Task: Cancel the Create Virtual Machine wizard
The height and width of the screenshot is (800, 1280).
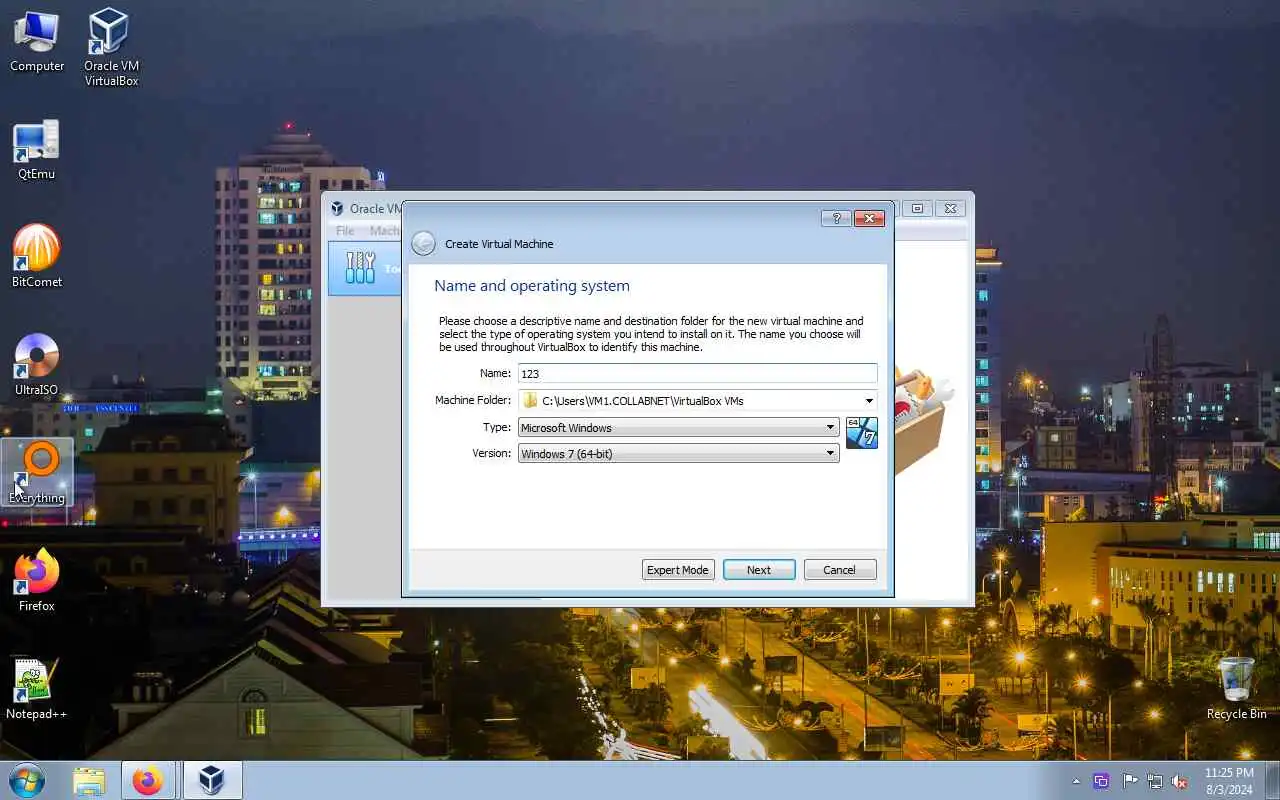Action: click(840, 570)
